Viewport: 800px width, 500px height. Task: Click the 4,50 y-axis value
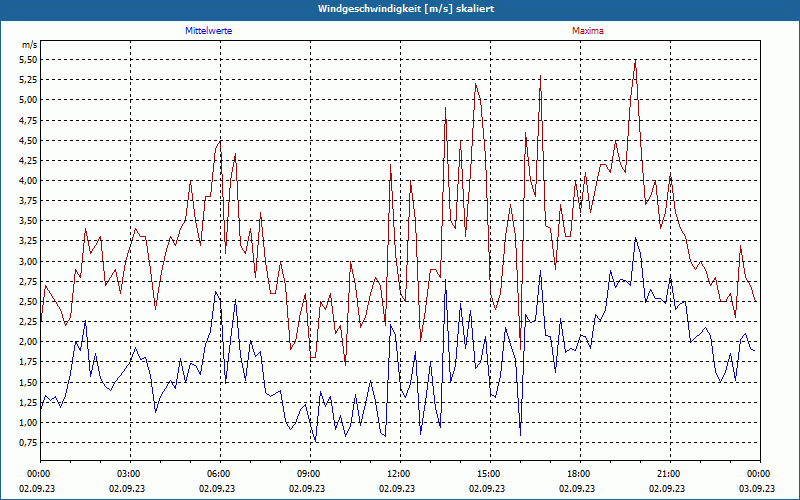30,140
